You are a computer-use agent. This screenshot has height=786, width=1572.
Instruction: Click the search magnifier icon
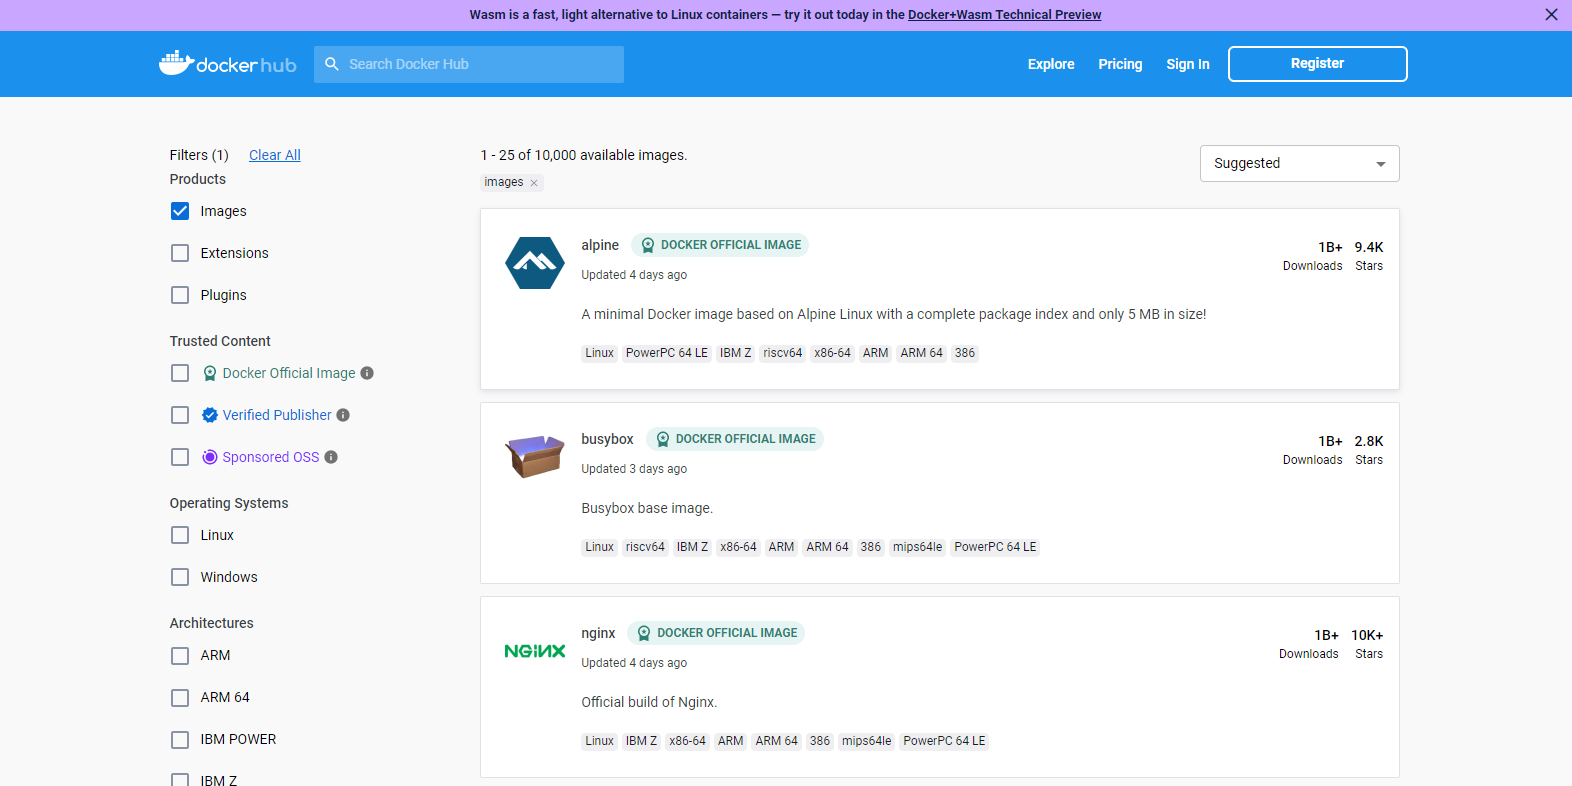[x=332, y=64]
